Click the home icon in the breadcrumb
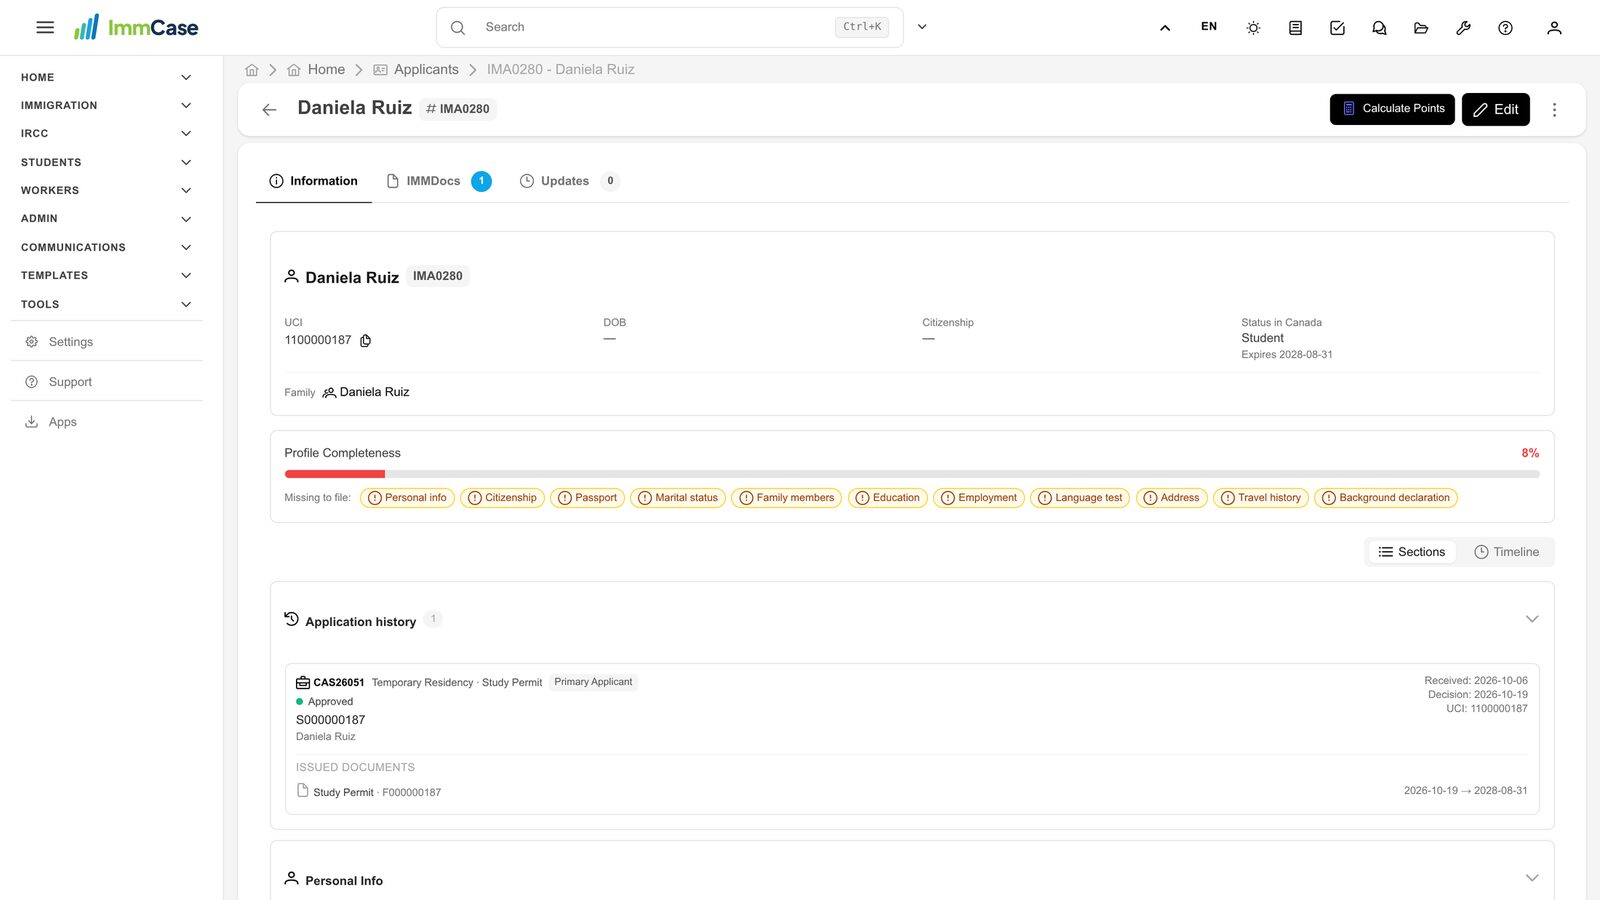 pos(252,70)
